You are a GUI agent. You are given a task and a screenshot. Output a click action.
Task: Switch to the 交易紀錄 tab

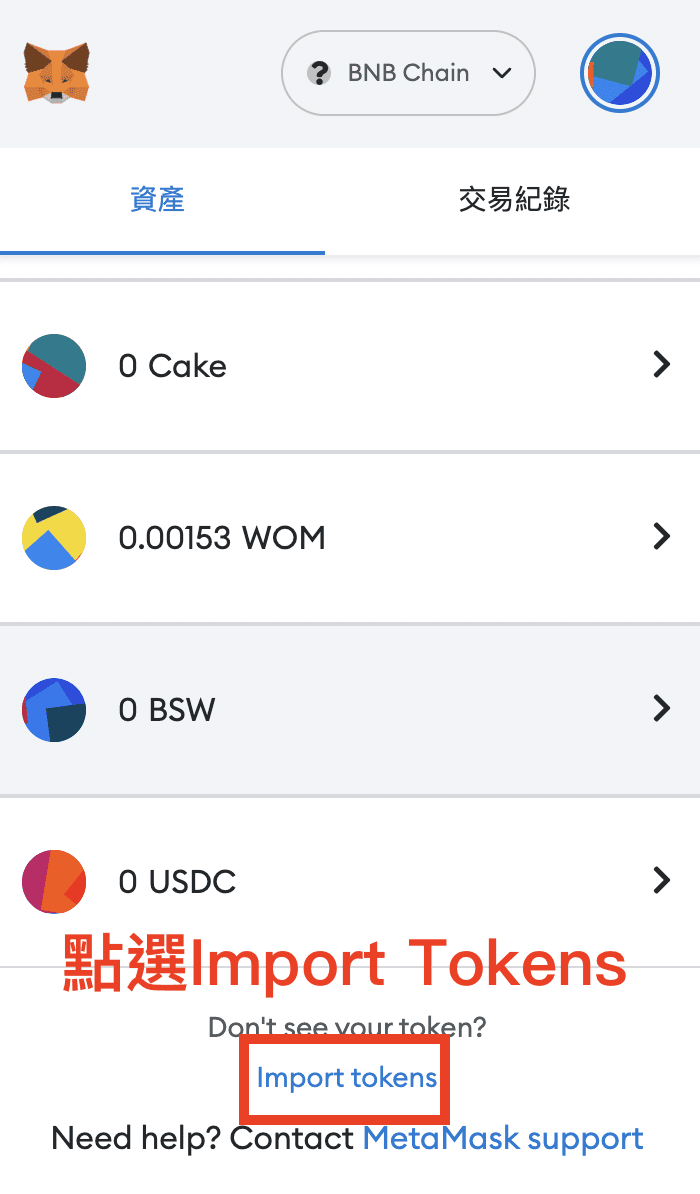point(514,200)
